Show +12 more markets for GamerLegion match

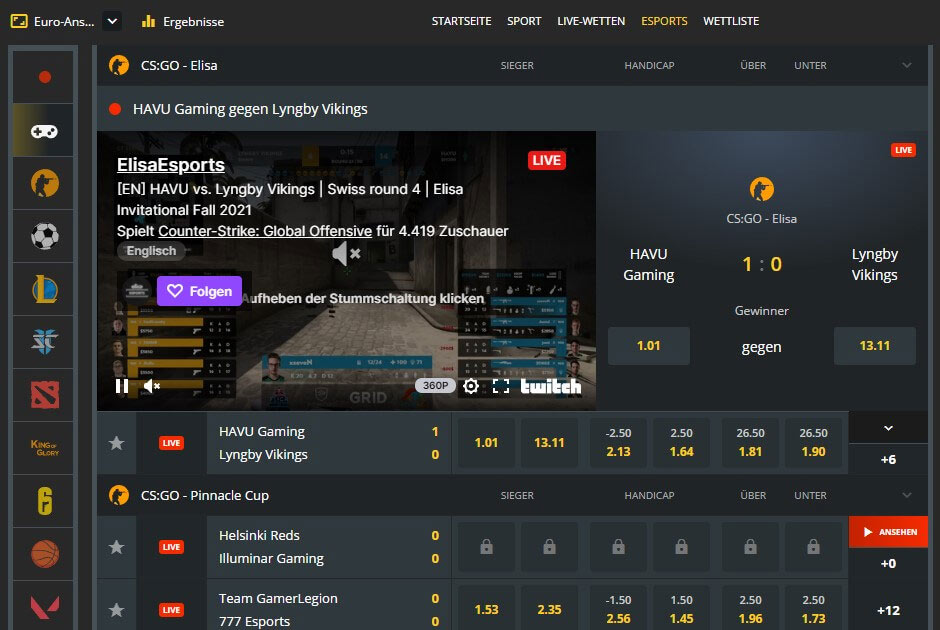[x=888, y=610]
